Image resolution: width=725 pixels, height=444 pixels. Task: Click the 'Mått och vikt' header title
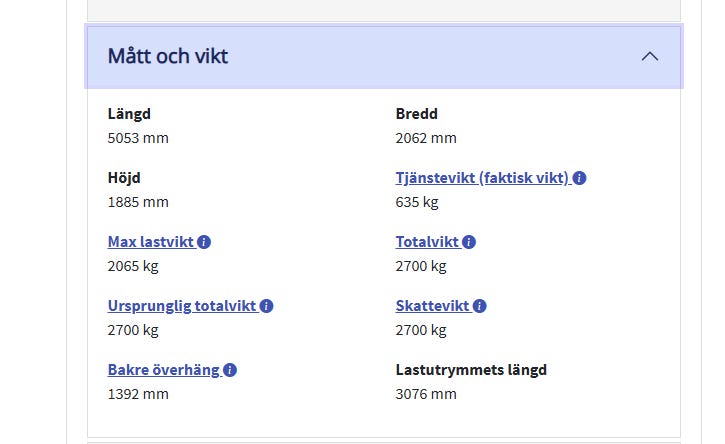pos(168,56)
